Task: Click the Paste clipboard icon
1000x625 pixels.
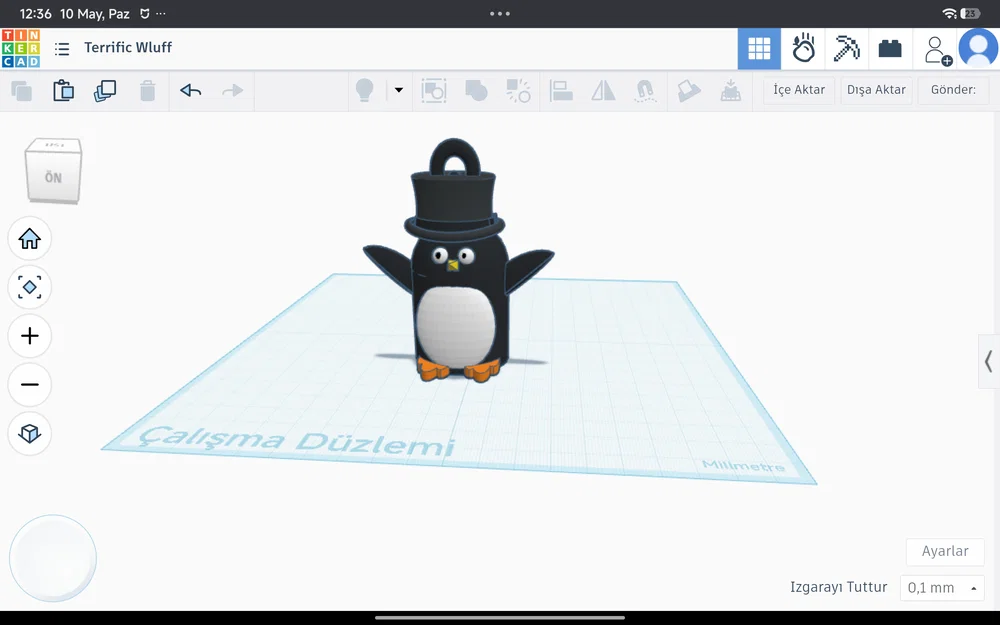Action: pos(63,91)
